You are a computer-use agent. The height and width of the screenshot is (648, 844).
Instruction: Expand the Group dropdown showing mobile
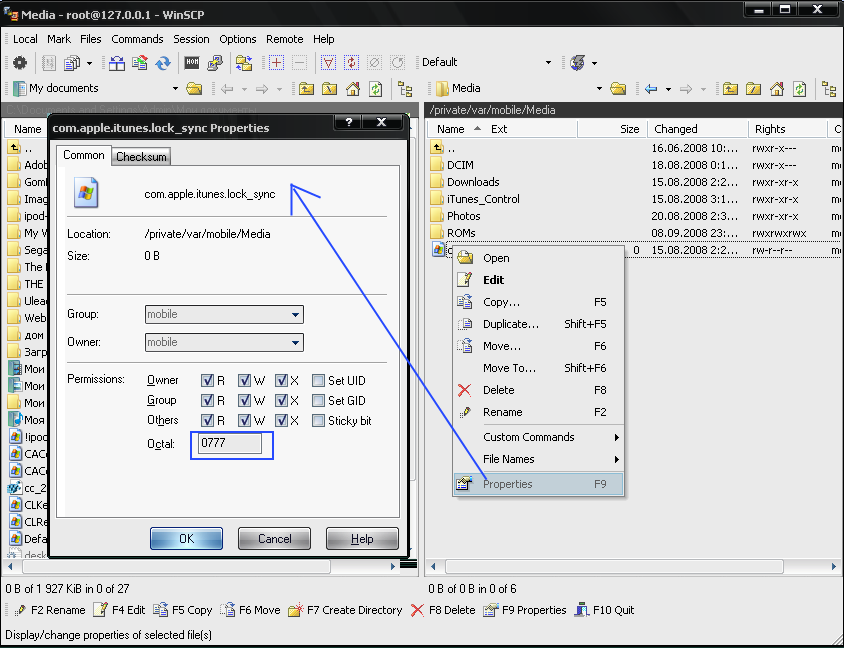click(x=295, y=315)
